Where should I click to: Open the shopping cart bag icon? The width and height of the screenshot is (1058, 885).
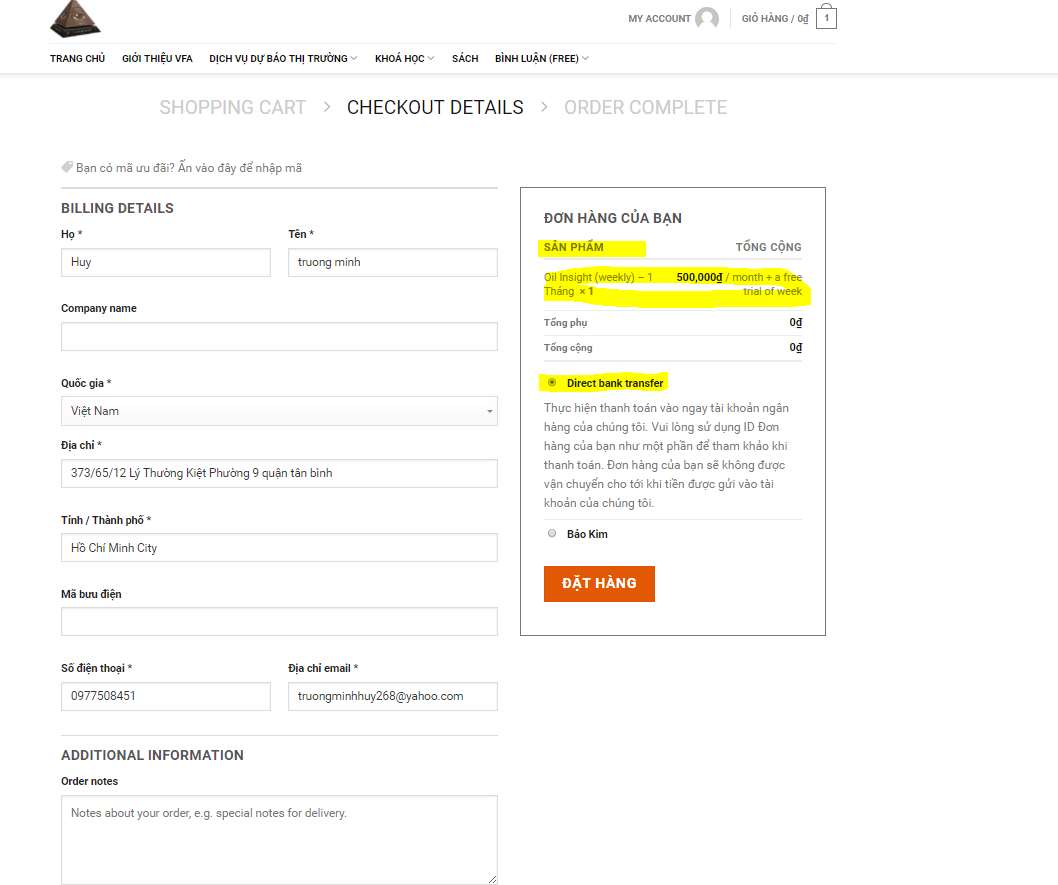[x=826, y=18]
